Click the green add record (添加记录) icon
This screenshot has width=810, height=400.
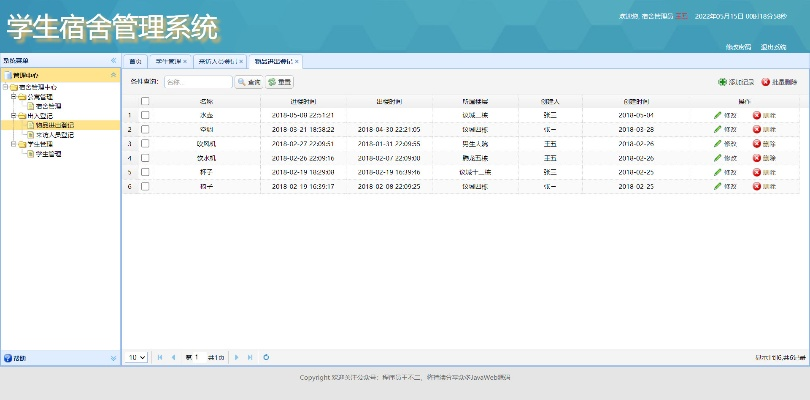click(722, 82)
